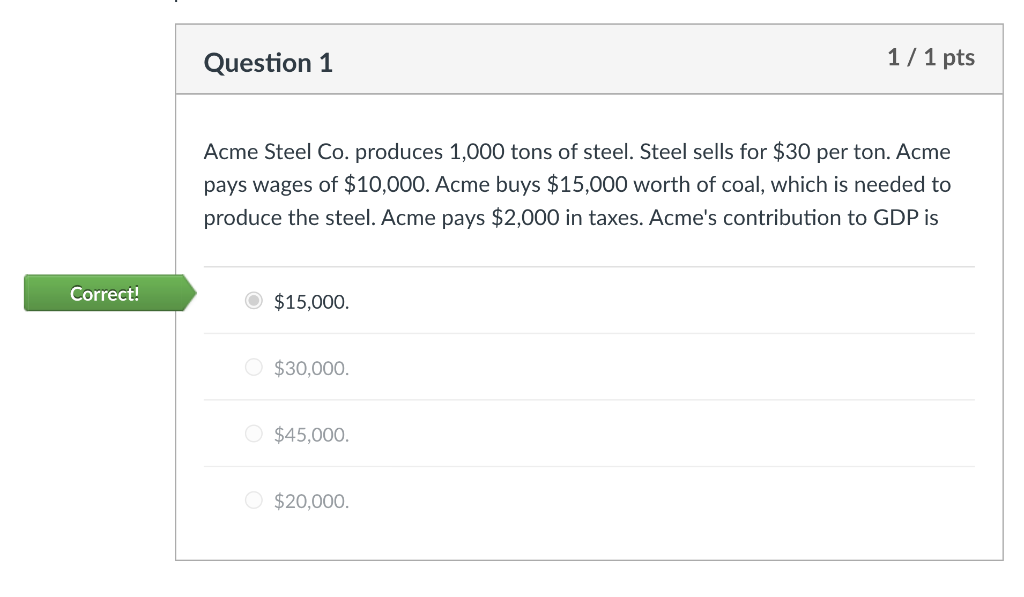Select the $15,000 radio button
Image resolution: width=1024 pixels, height=597 pixels.
coord(253,300)
